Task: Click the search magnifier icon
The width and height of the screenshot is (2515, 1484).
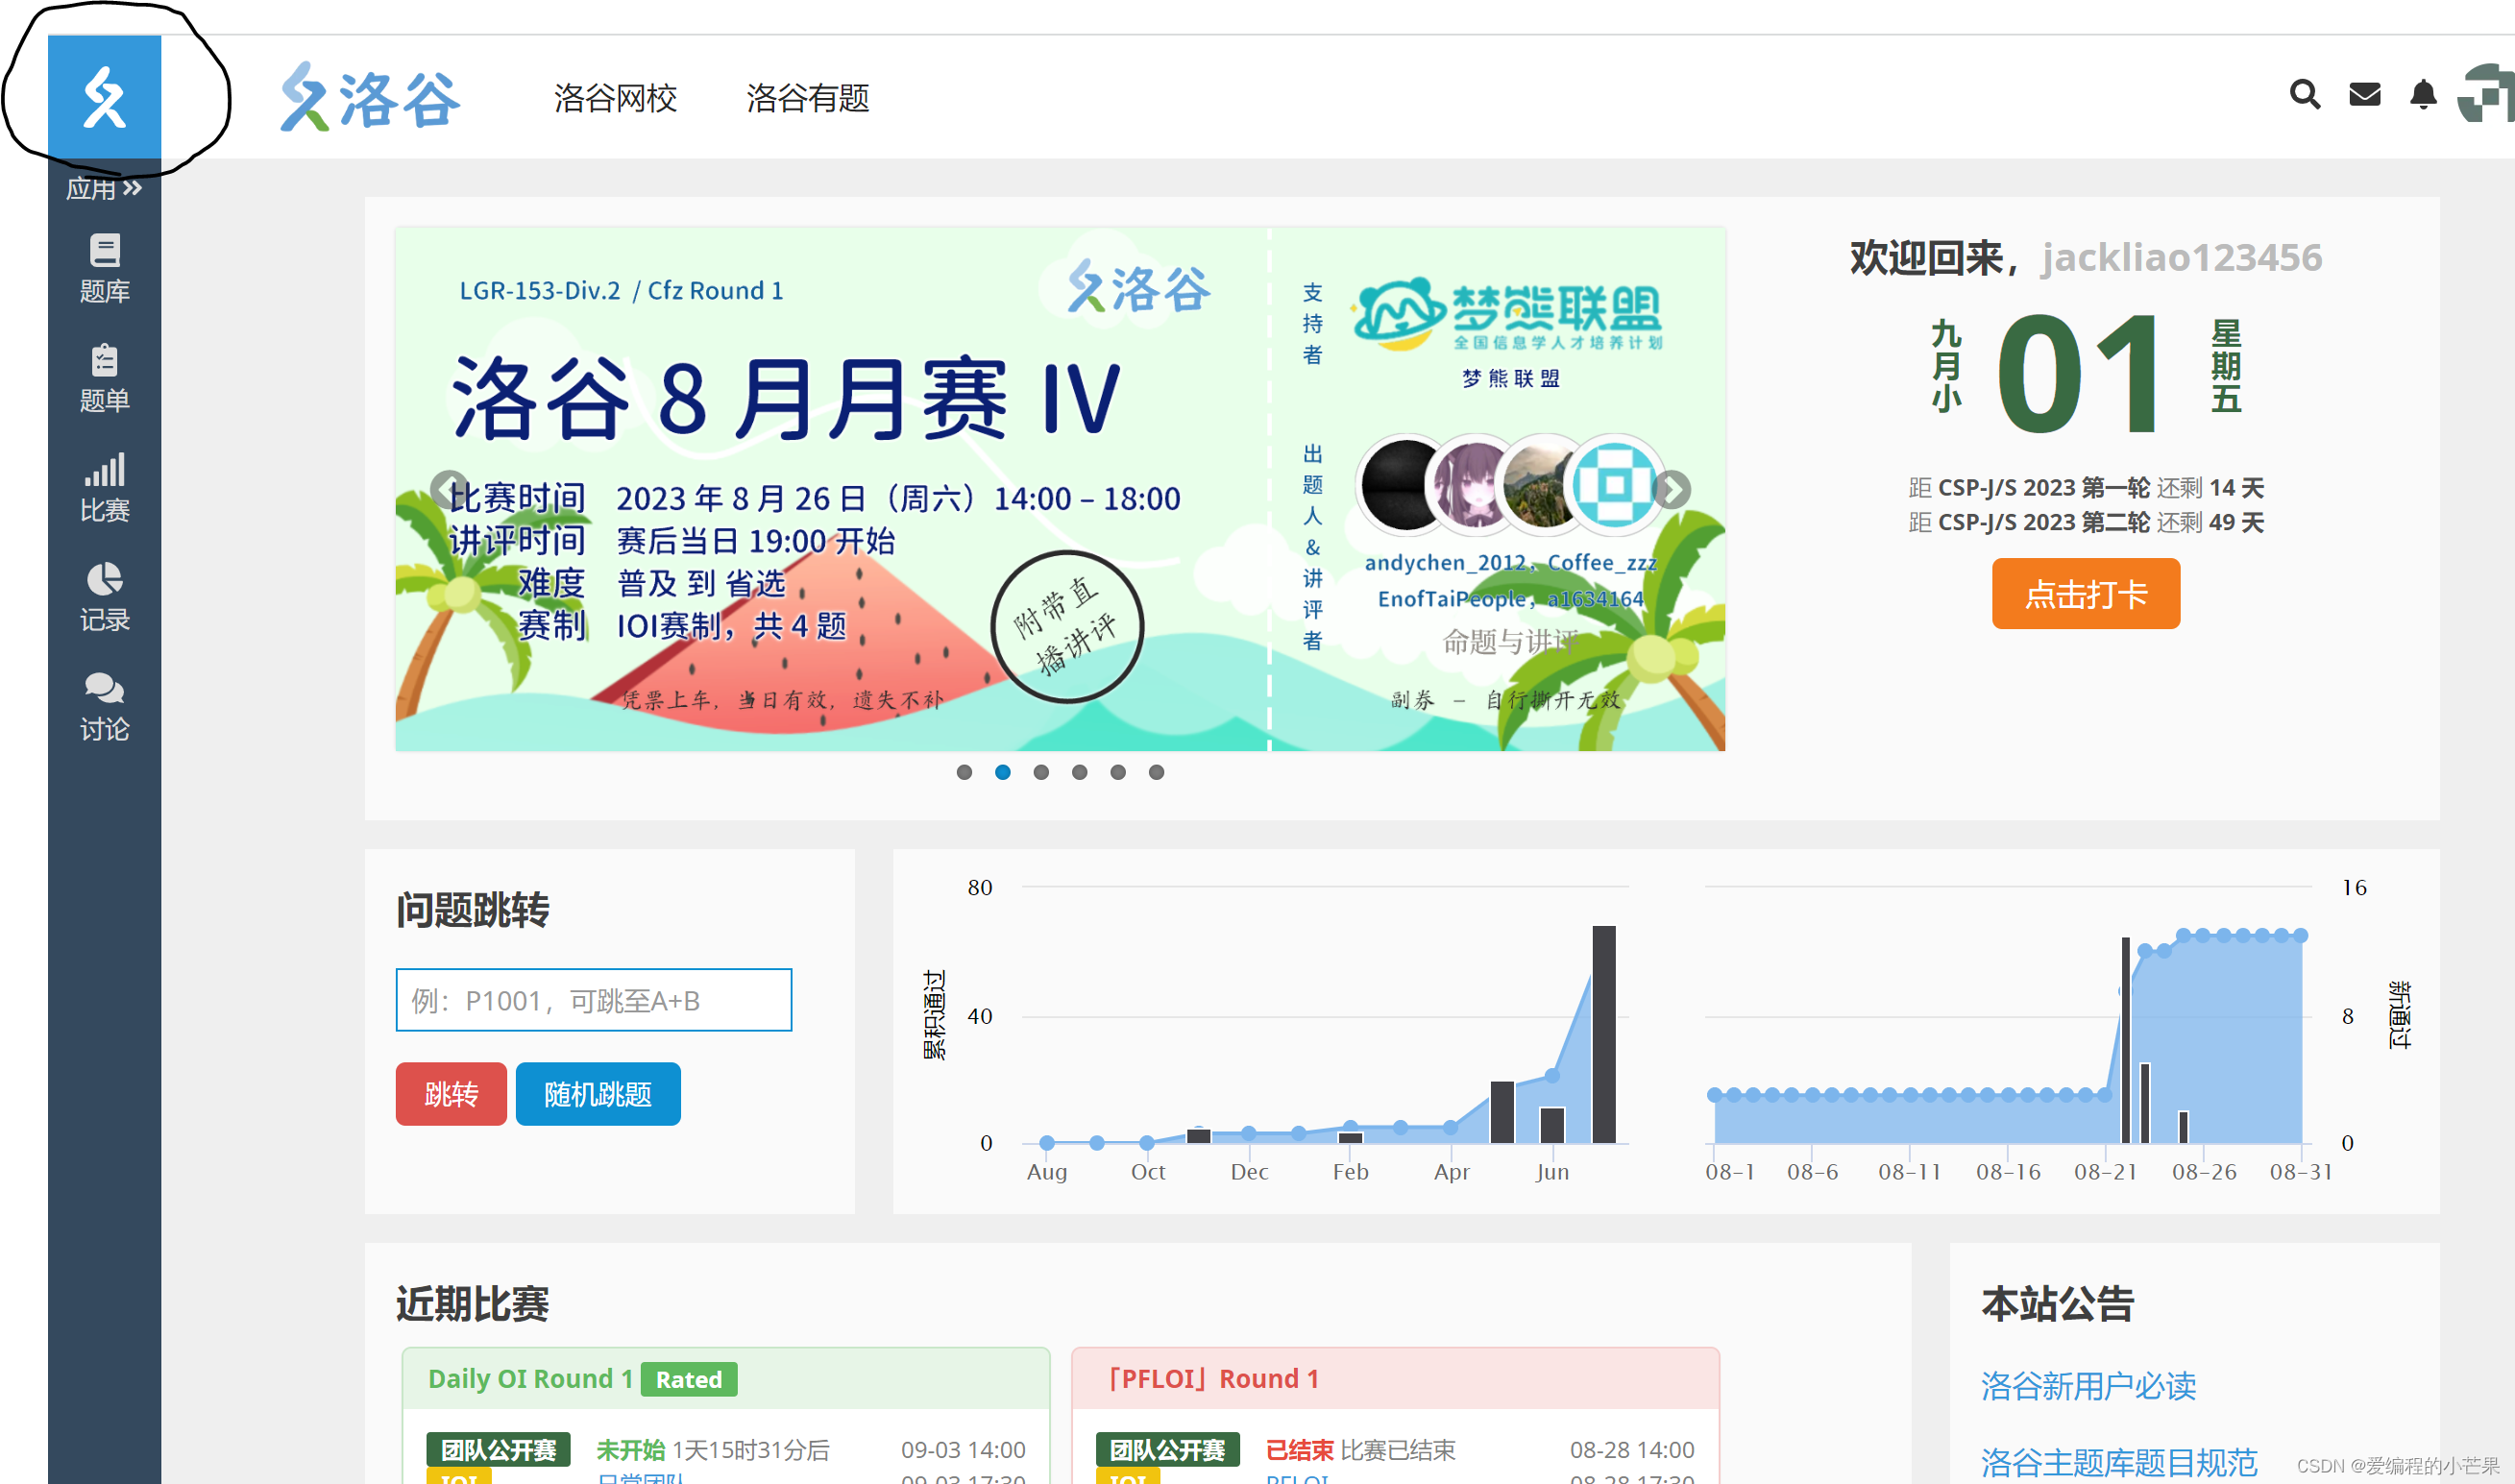Action: pyautogui.click(x=2304, y=95)
